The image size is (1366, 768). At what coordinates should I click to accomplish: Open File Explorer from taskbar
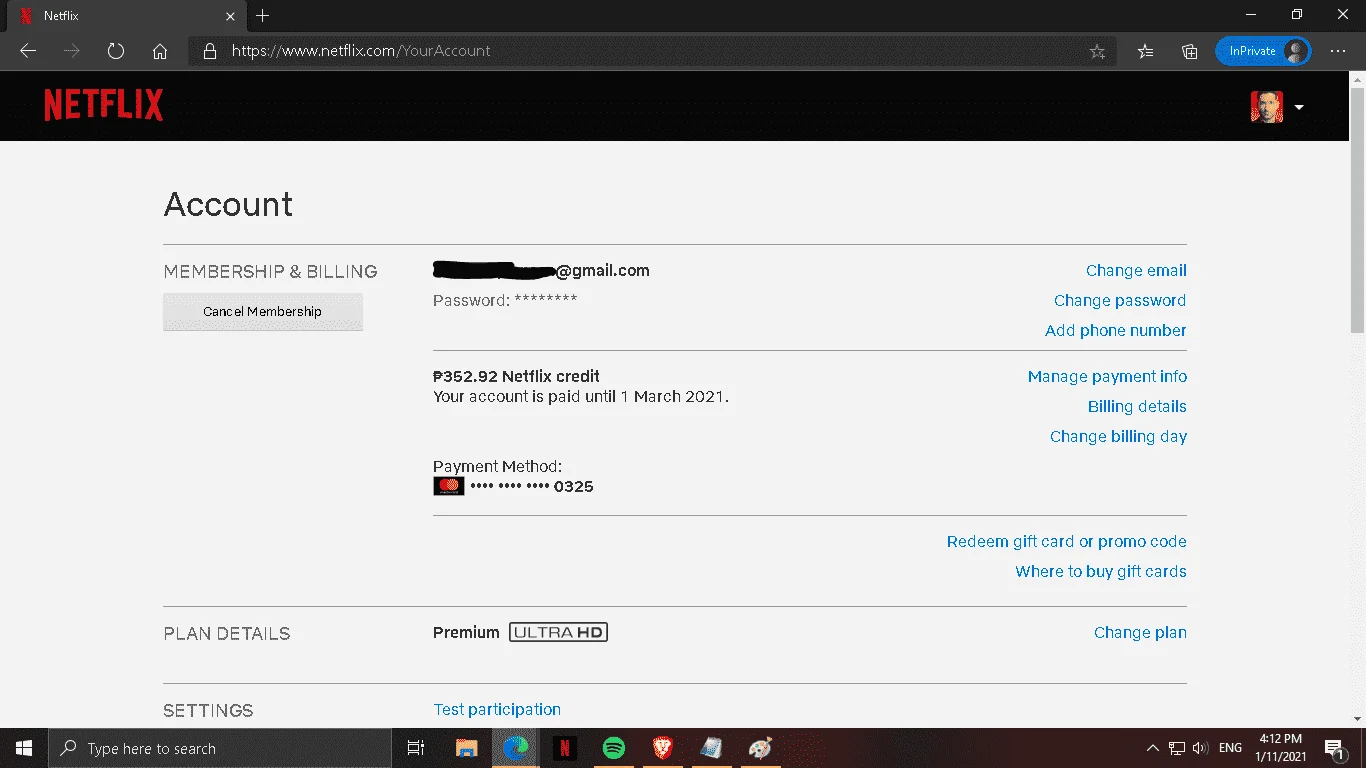(x=466, y=748)
